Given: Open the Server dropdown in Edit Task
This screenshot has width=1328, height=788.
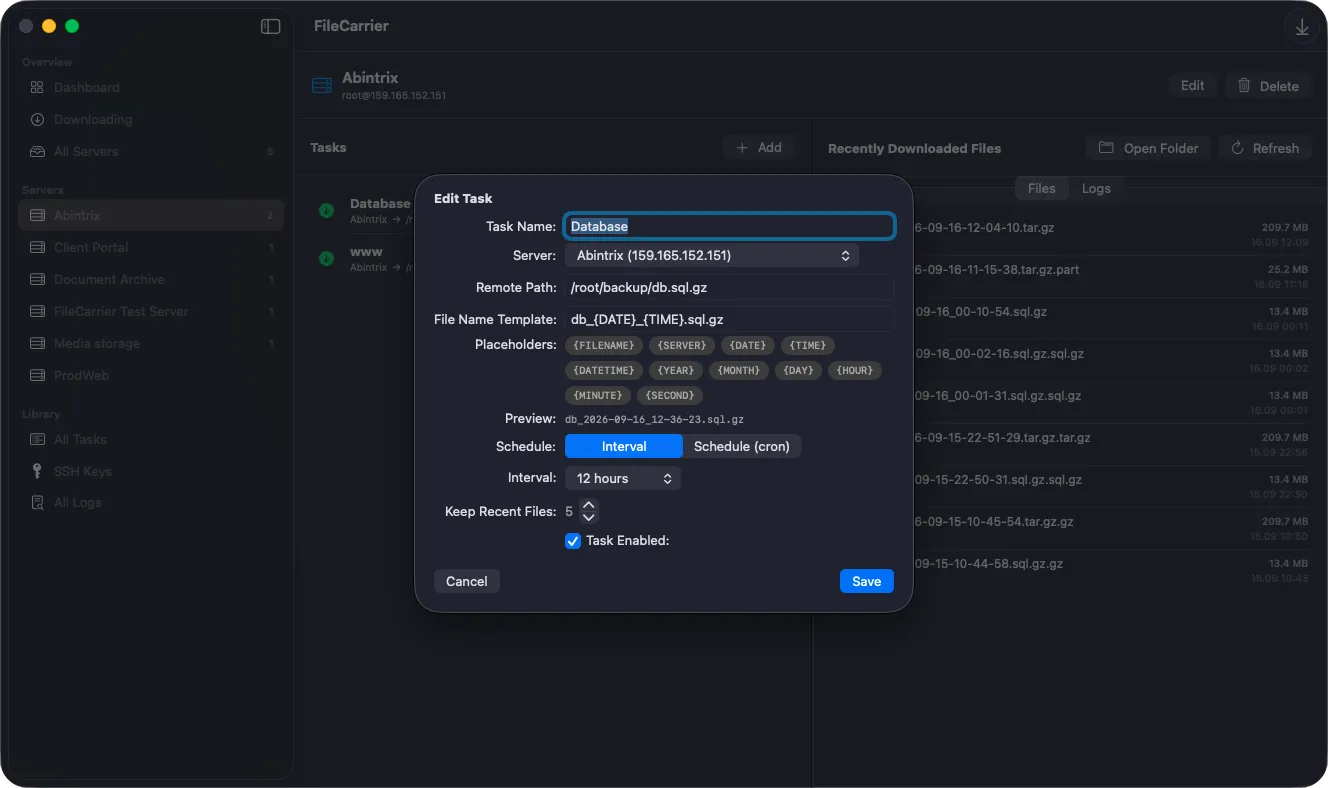Looking at the screenshot, I should click(712, 256).
